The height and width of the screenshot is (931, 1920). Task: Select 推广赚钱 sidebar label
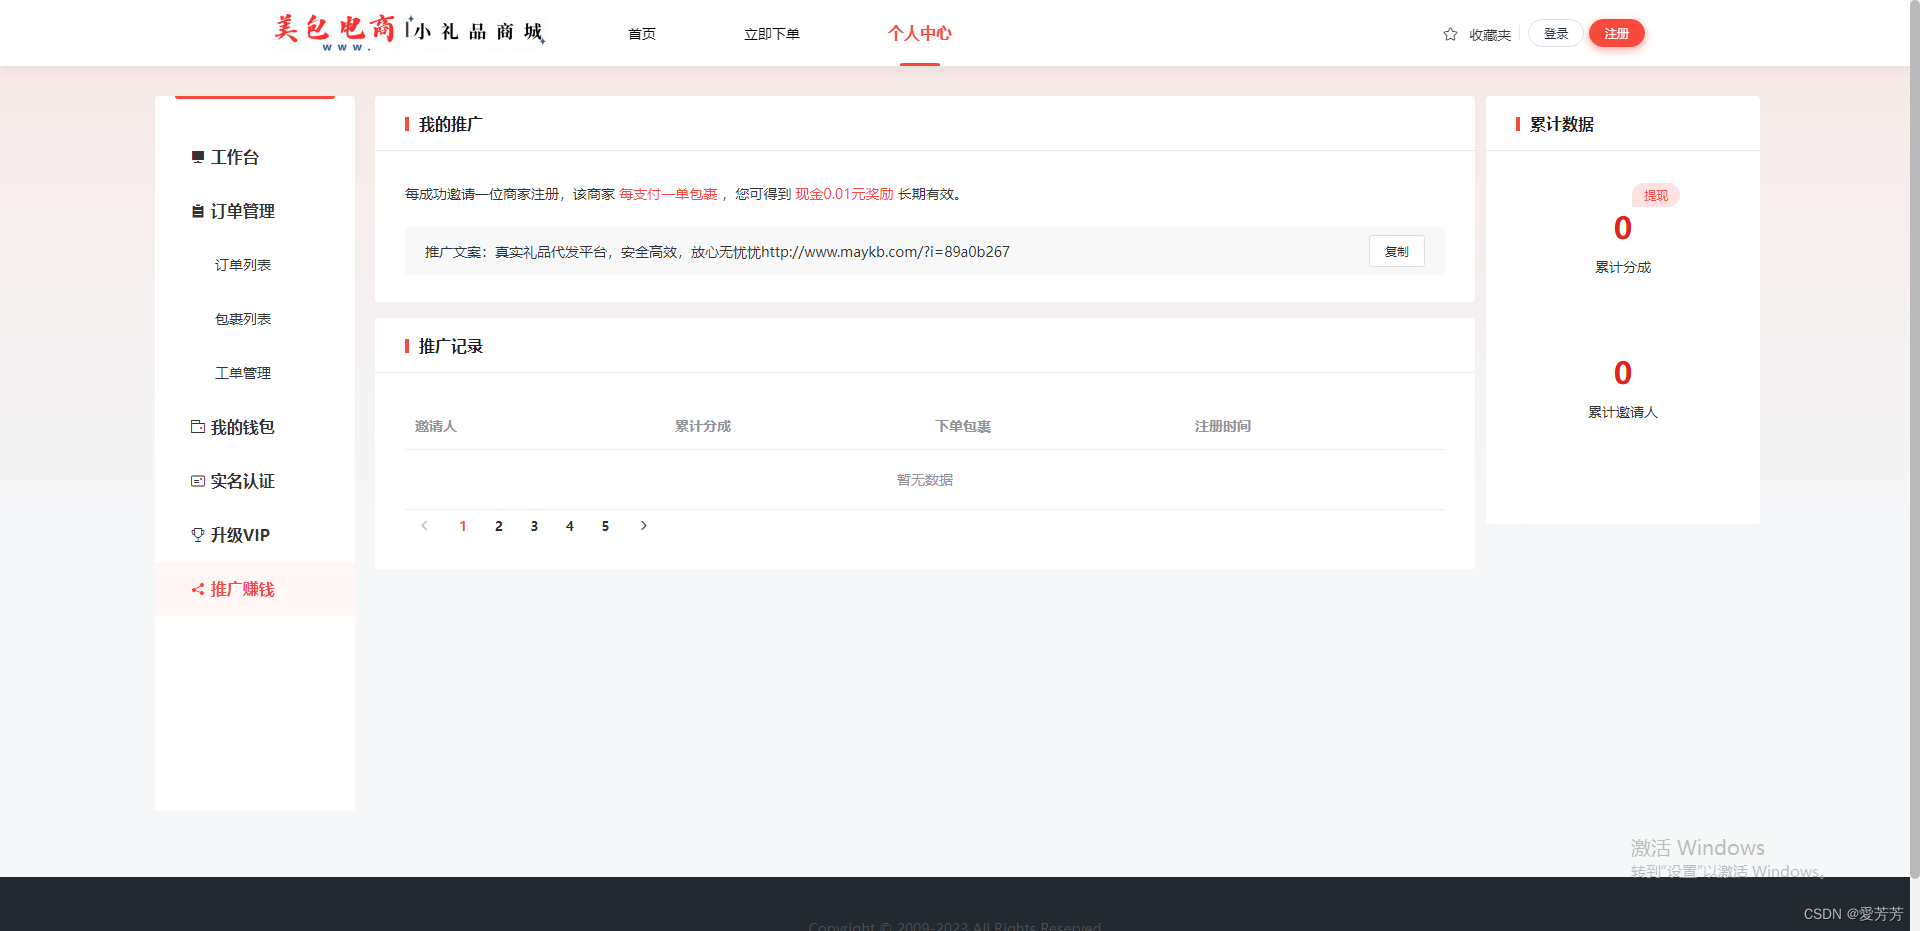[x=243, y=589]
